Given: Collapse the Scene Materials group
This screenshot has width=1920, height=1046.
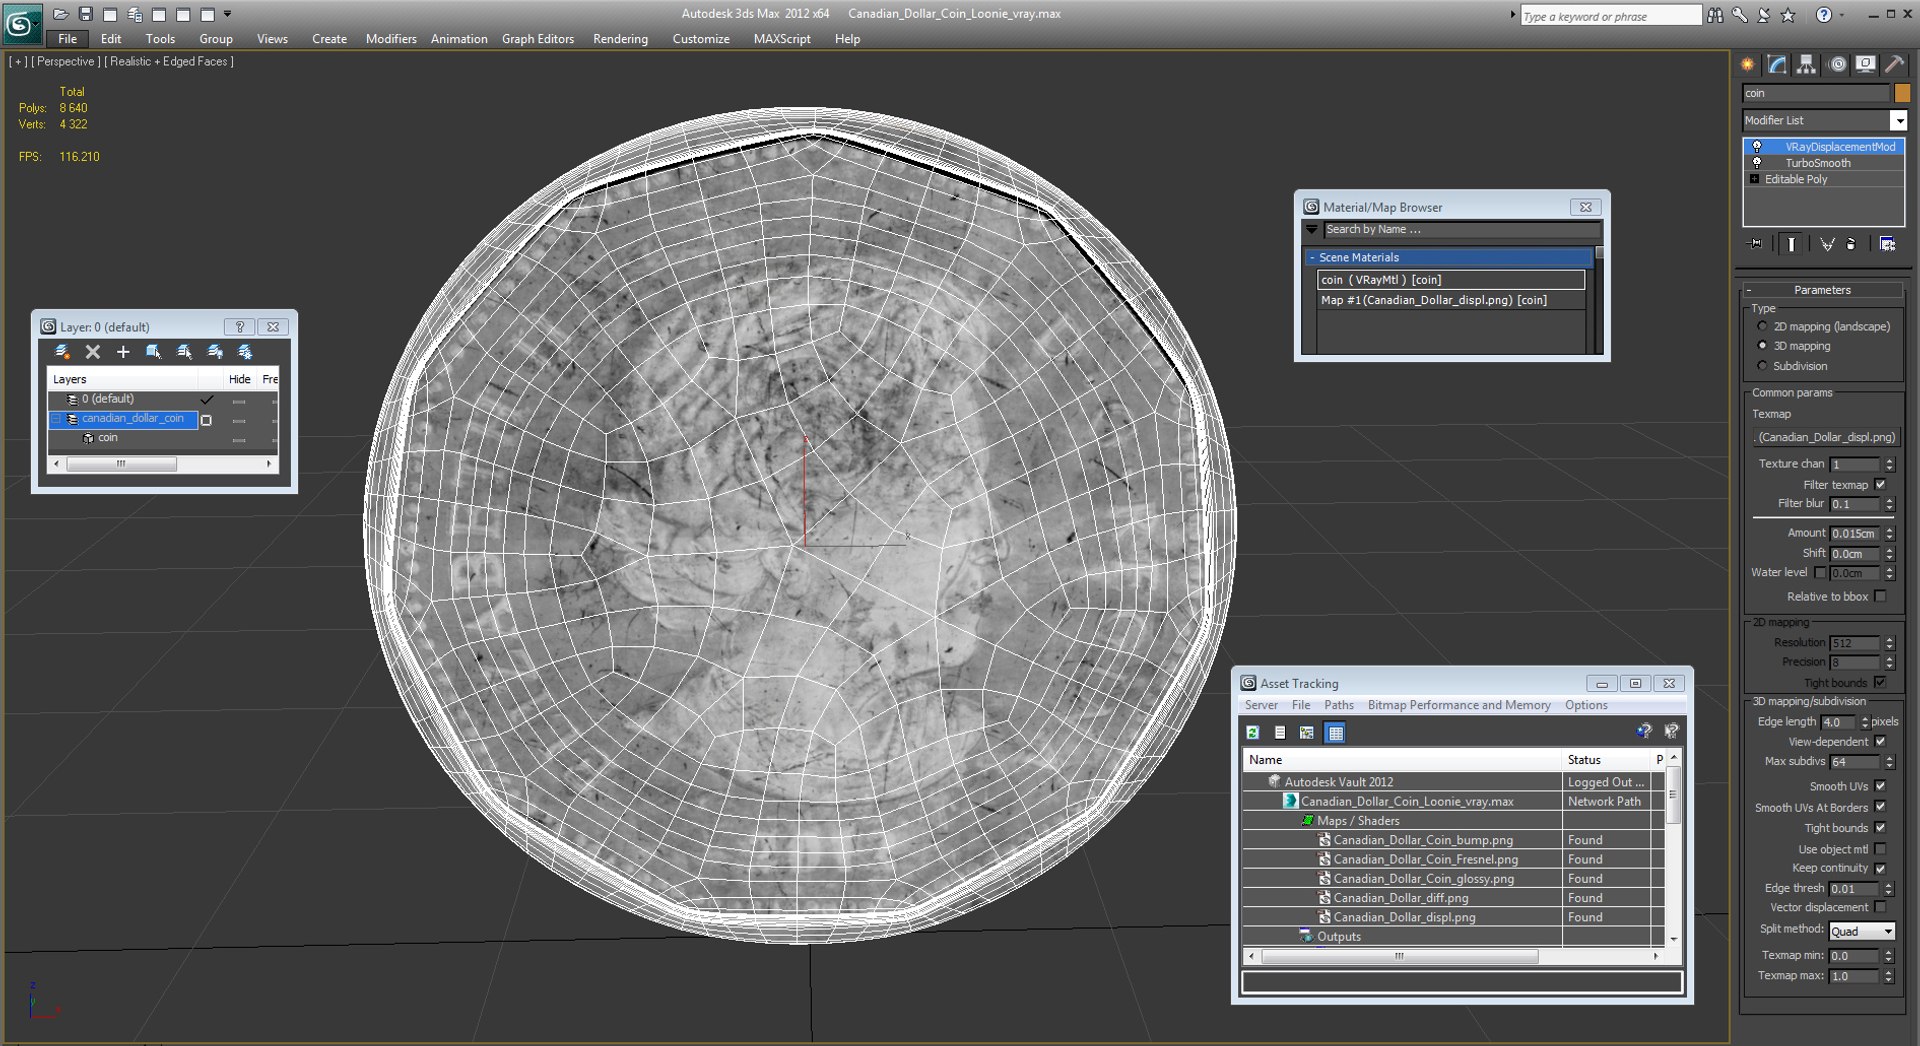Looking at the screenshot, I should [x=1312, y=258].
